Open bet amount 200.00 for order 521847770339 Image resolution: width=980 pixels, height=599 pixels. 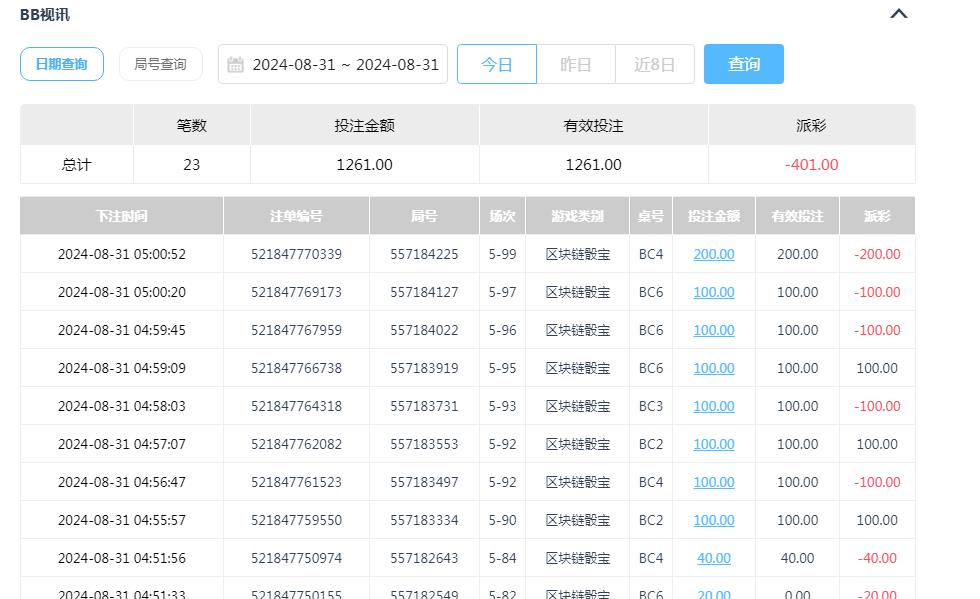(x=713, y=254)
